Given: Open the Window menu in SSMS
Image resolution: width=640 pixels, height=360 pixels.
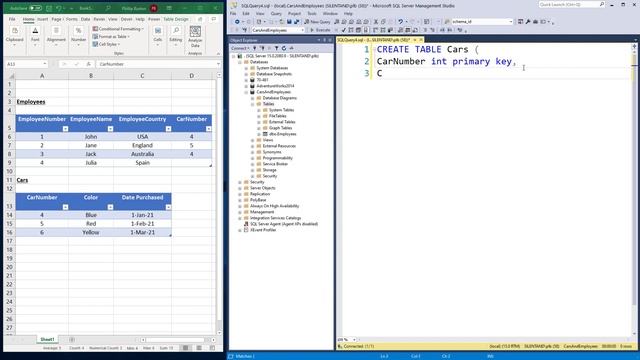Looking at the screenshot, I should pyautogui.click(x=330, y=13).
